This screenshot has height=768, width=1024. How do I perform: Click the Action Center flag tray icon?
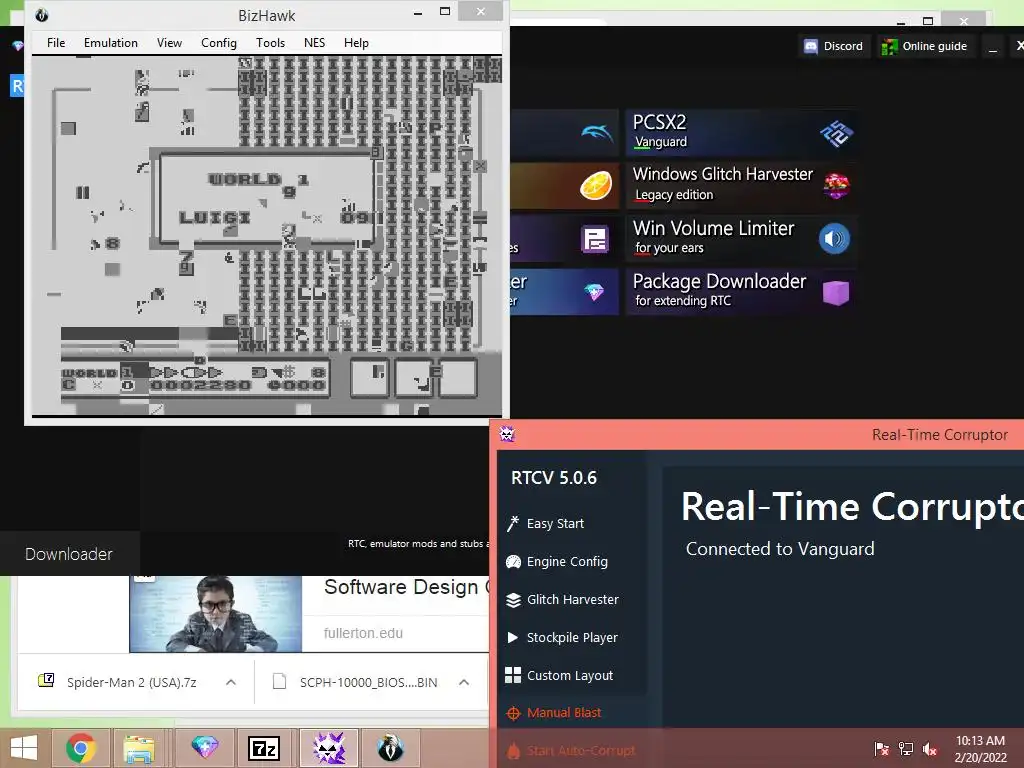click(882, 749)
